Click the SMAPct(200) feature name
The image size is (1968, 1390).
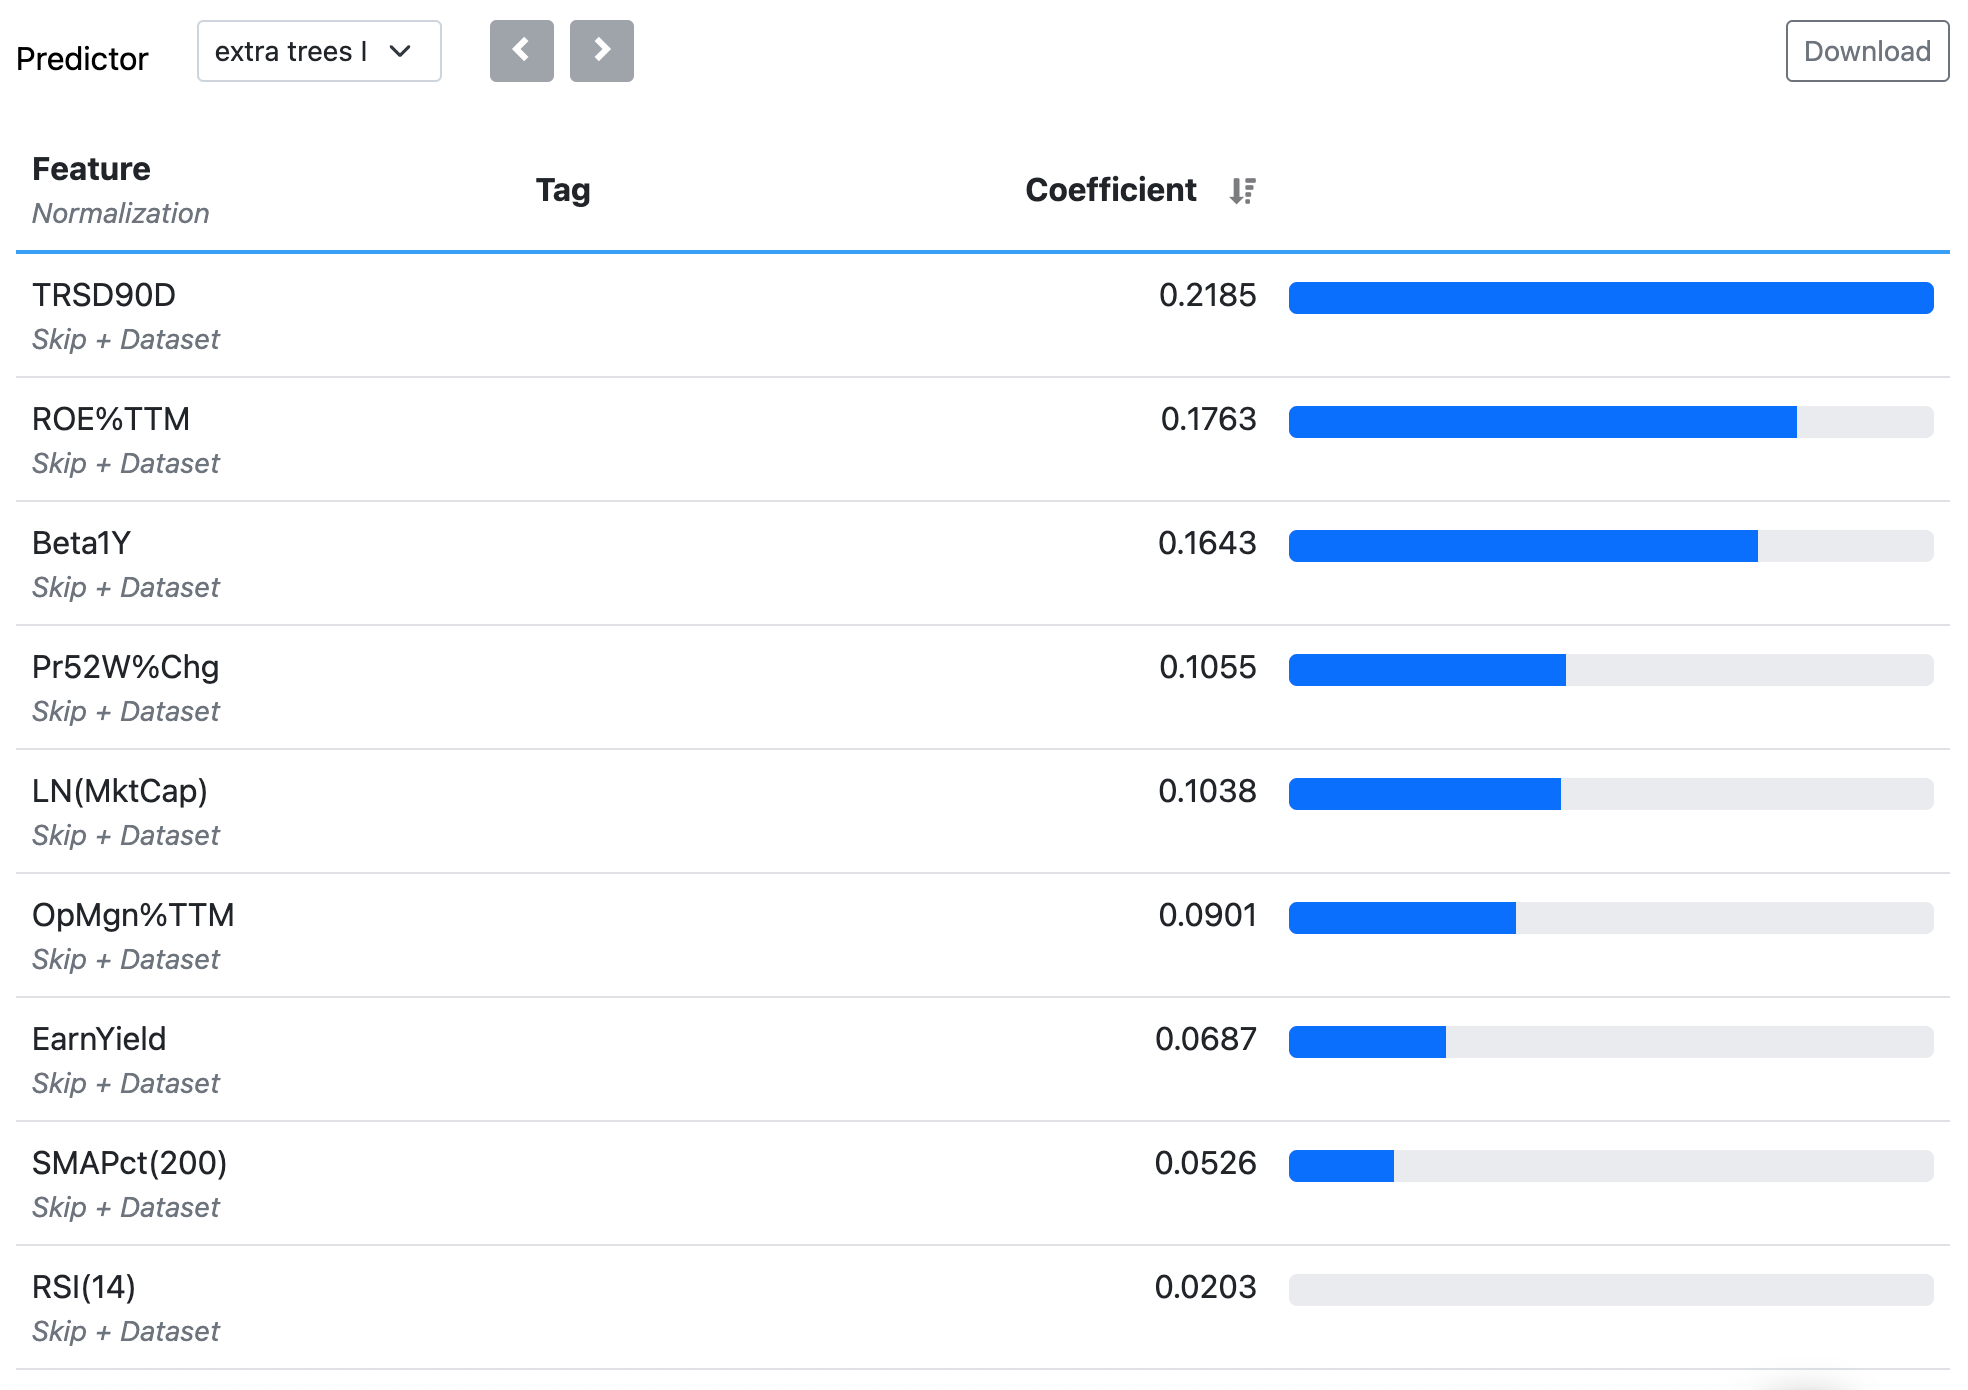129,1163
